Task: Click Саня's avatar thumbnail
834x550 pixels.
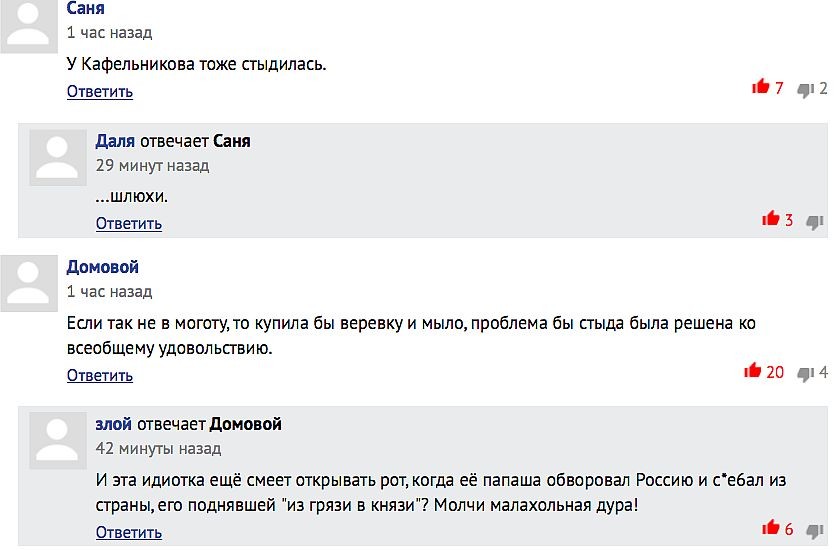Action: (29, 26)
